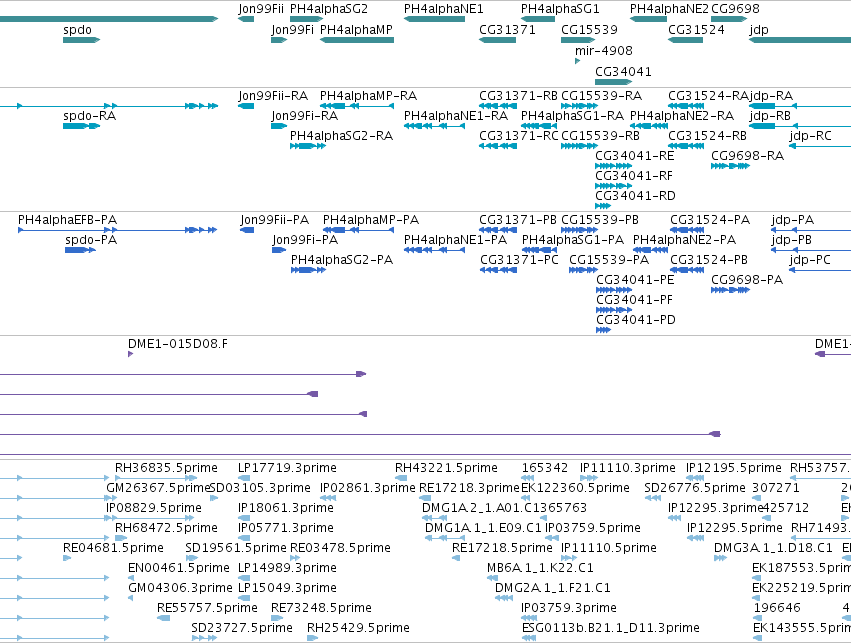Select the CG34041-PD protein label
Viewport: 851px width, 643px height.
[x=636, y=320]
